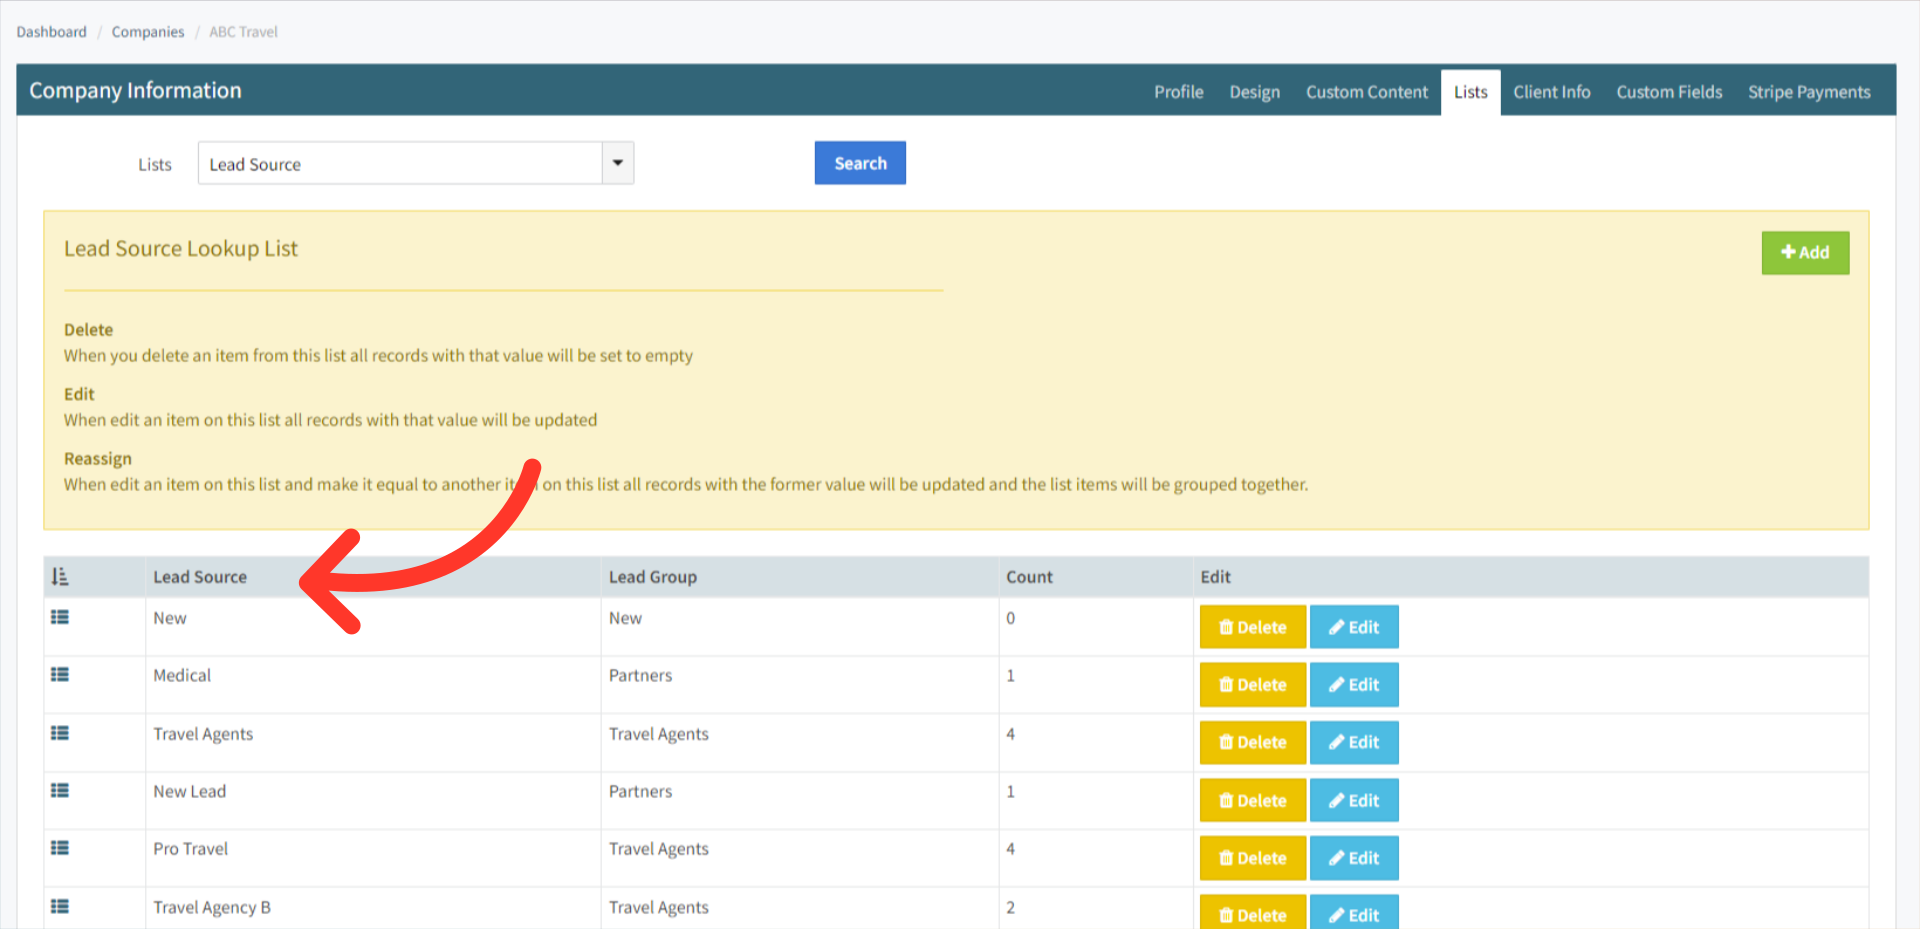The height and width of the screenshot is (929, 1920).
Task: Open the Custom Fields tab
Action: (x=1669, y=92)
